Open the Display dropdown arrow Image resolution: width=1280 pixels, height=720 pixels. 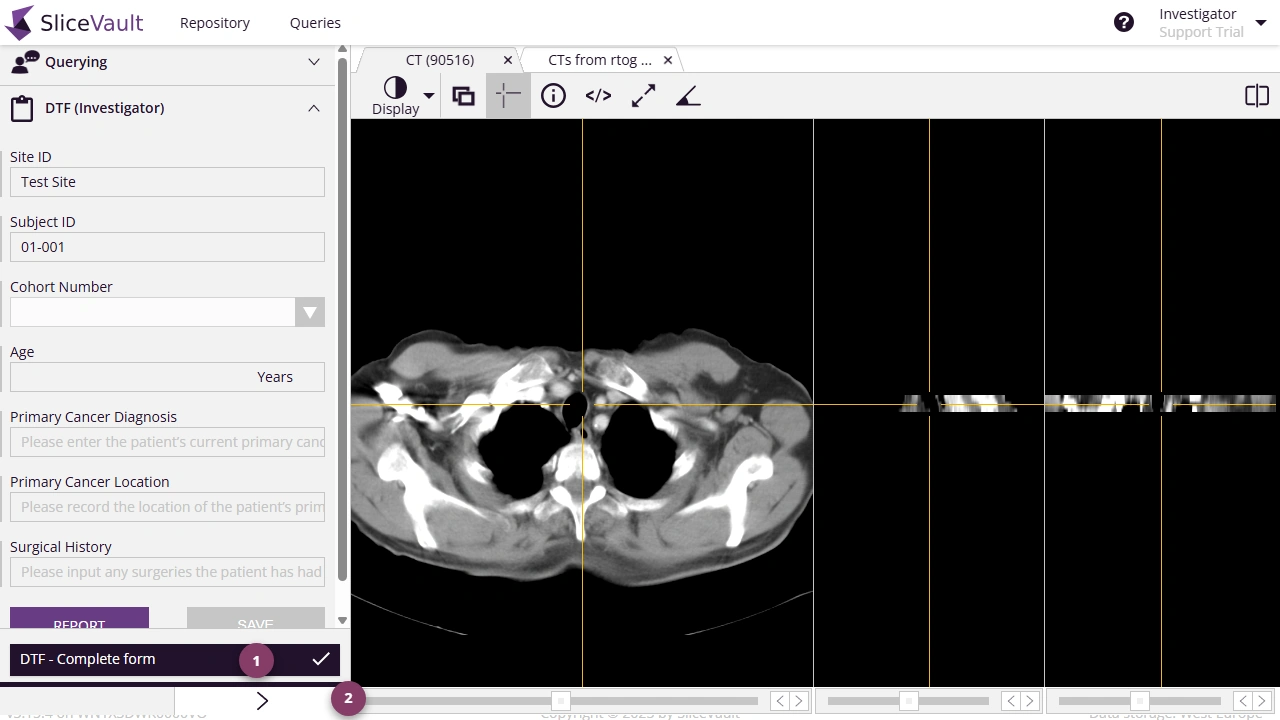coord(429,96)
